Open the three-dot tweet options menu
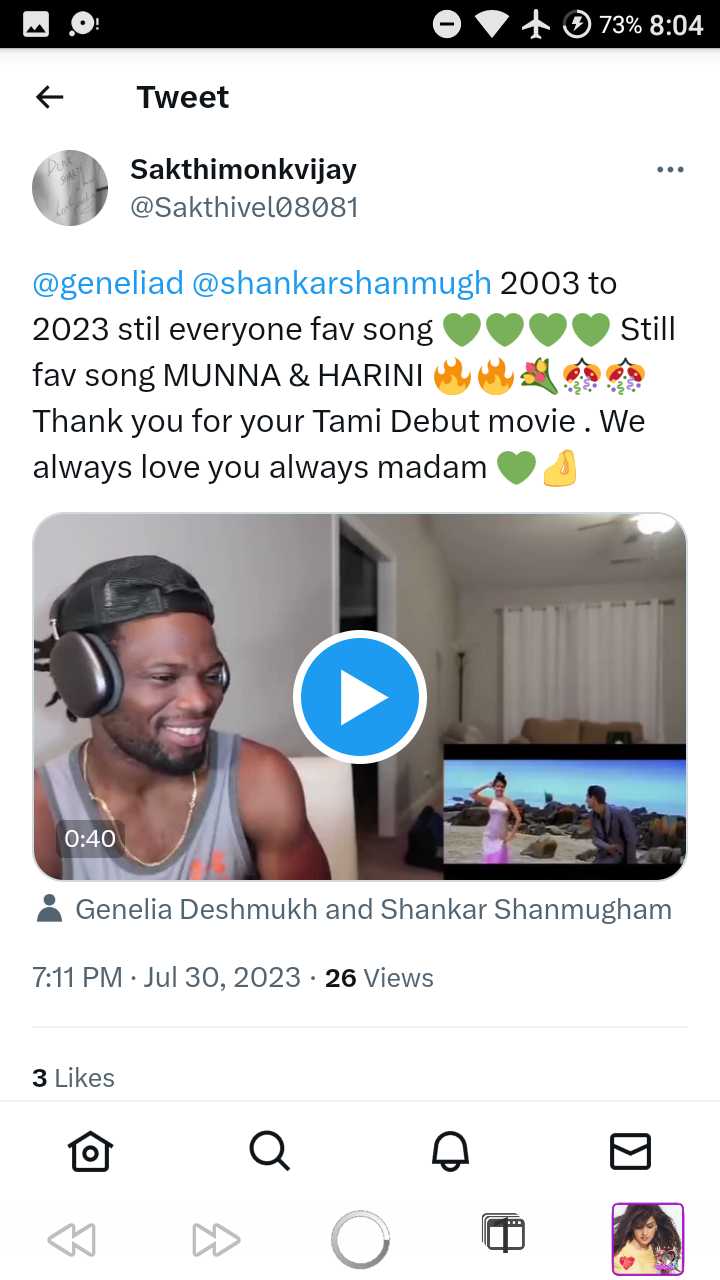This screenshot has width=720, height=1280. pos(670,170)
